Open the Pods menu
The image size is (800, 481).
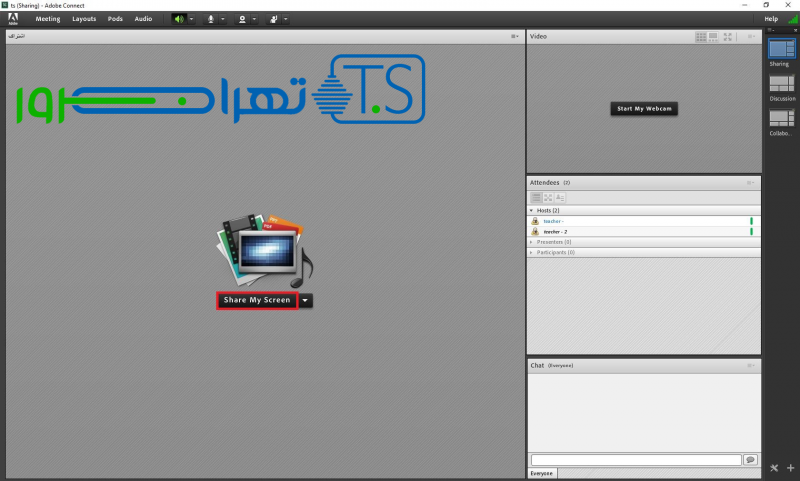pos(115,19)
